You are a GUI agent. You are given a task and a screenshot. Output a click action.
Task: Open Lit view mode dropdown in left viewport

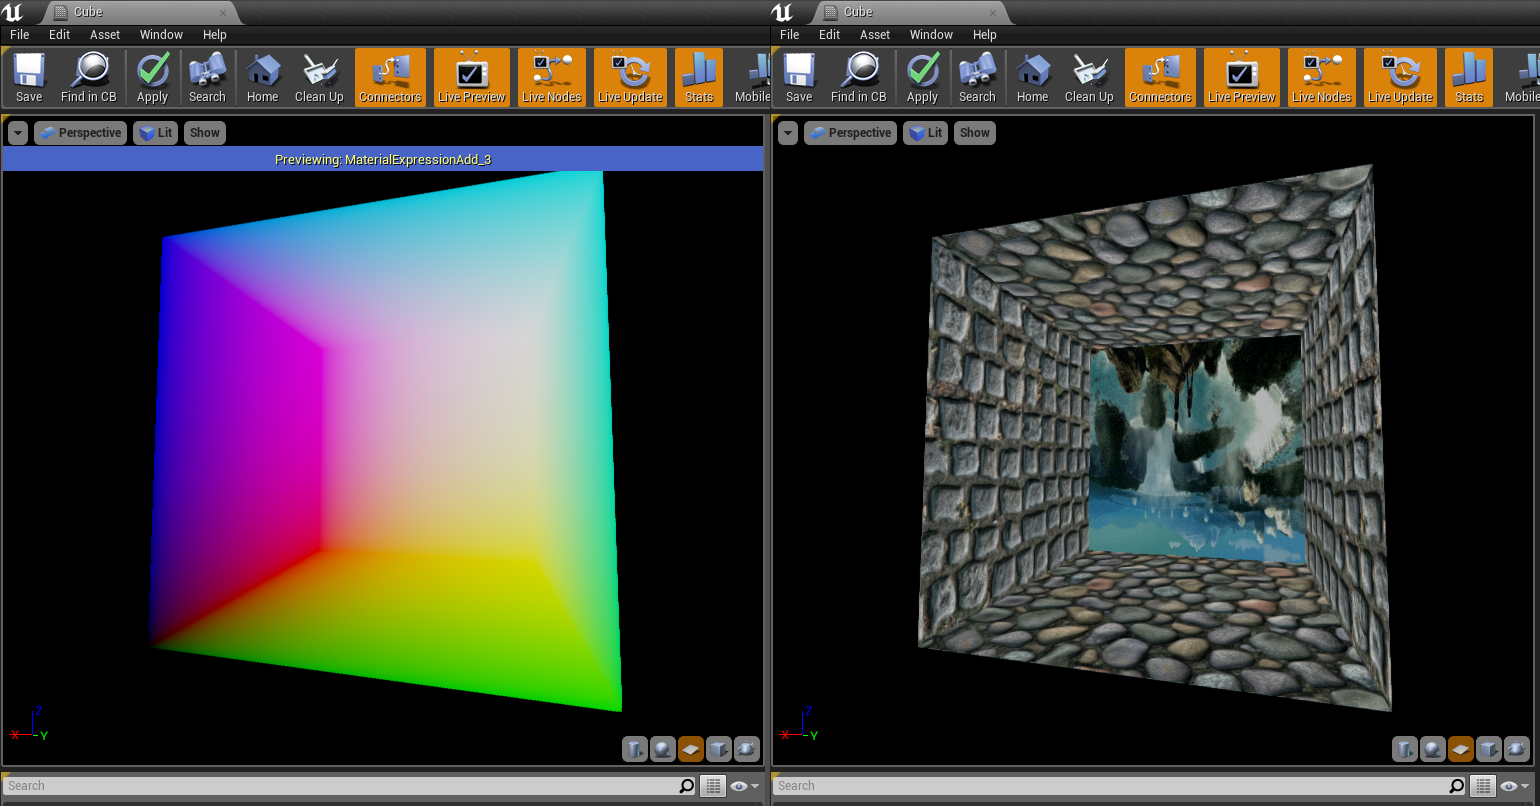(x=155, y=133)
